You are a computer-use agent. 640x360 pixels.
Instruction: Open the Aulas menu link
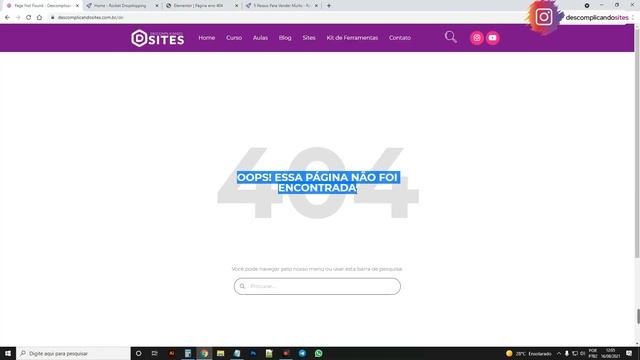click(x=260, y=38)
